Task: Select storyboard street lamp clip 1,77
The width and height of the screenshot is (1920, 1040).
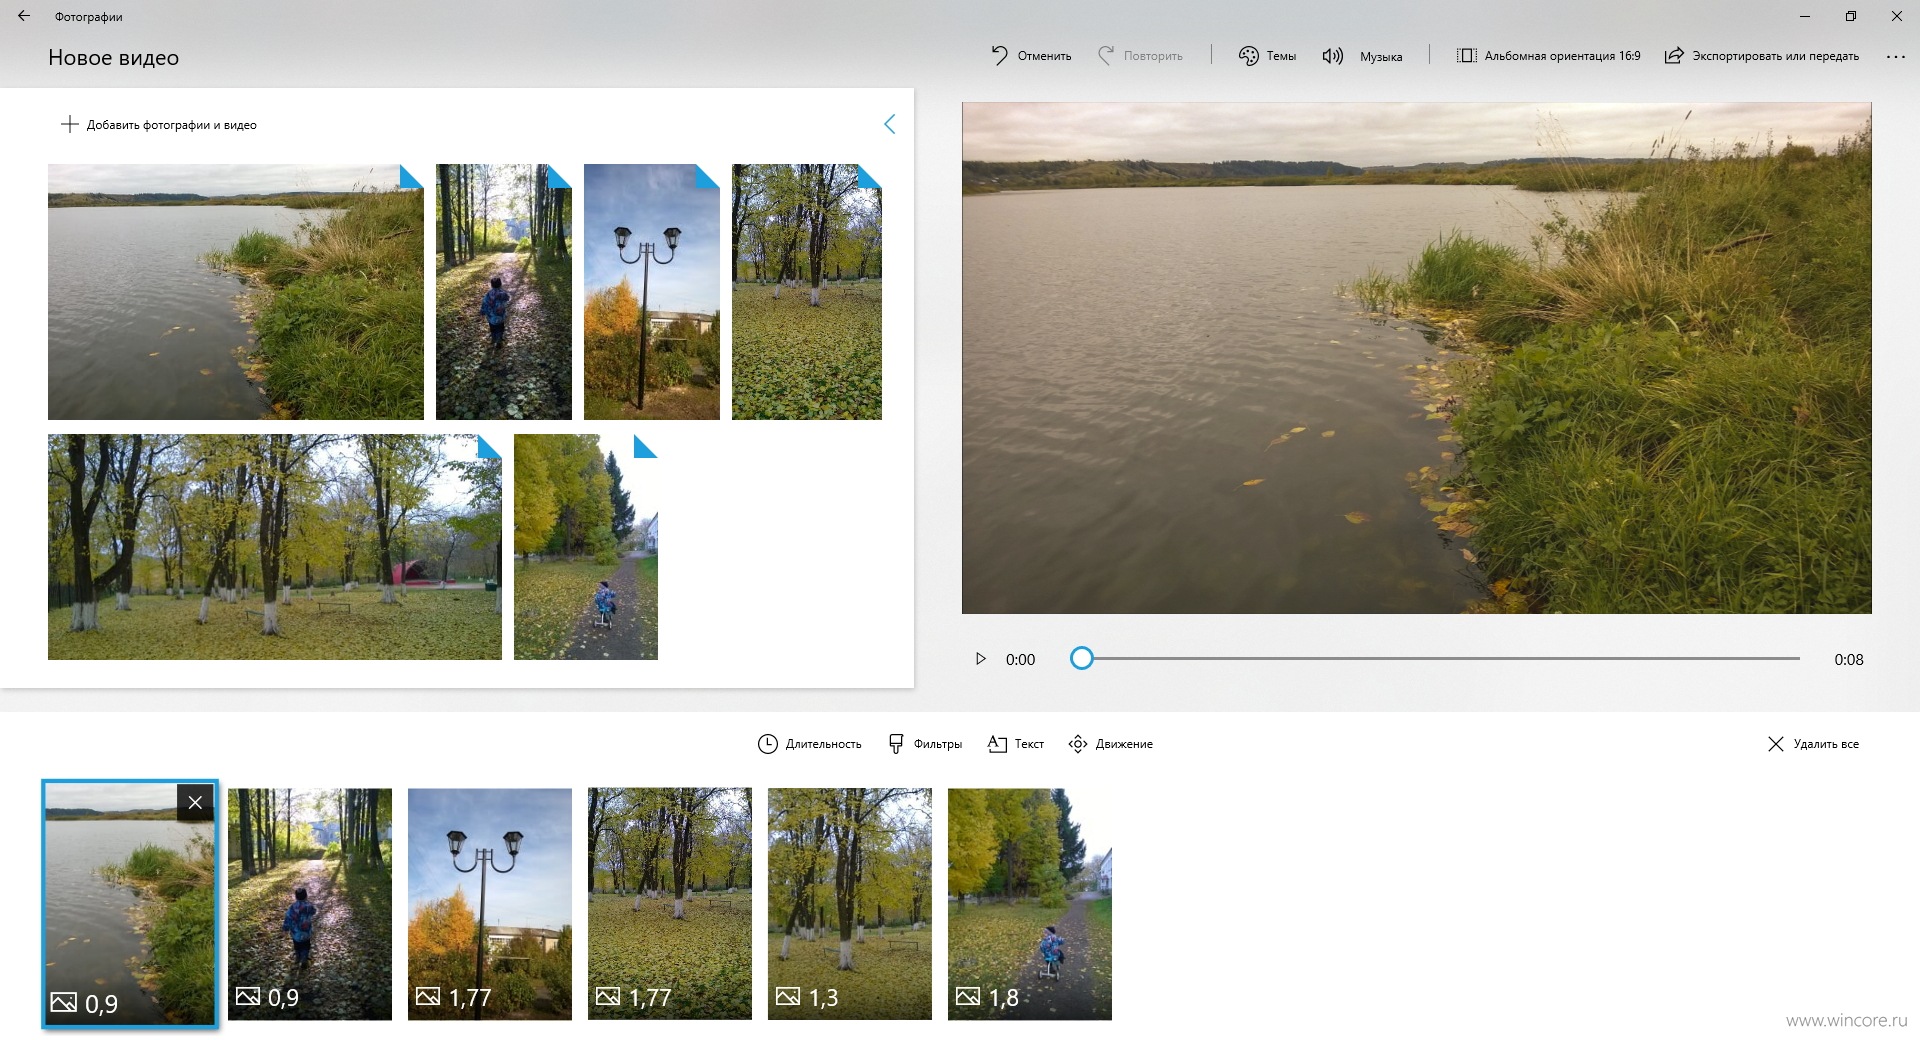Action: click(490, 904)
